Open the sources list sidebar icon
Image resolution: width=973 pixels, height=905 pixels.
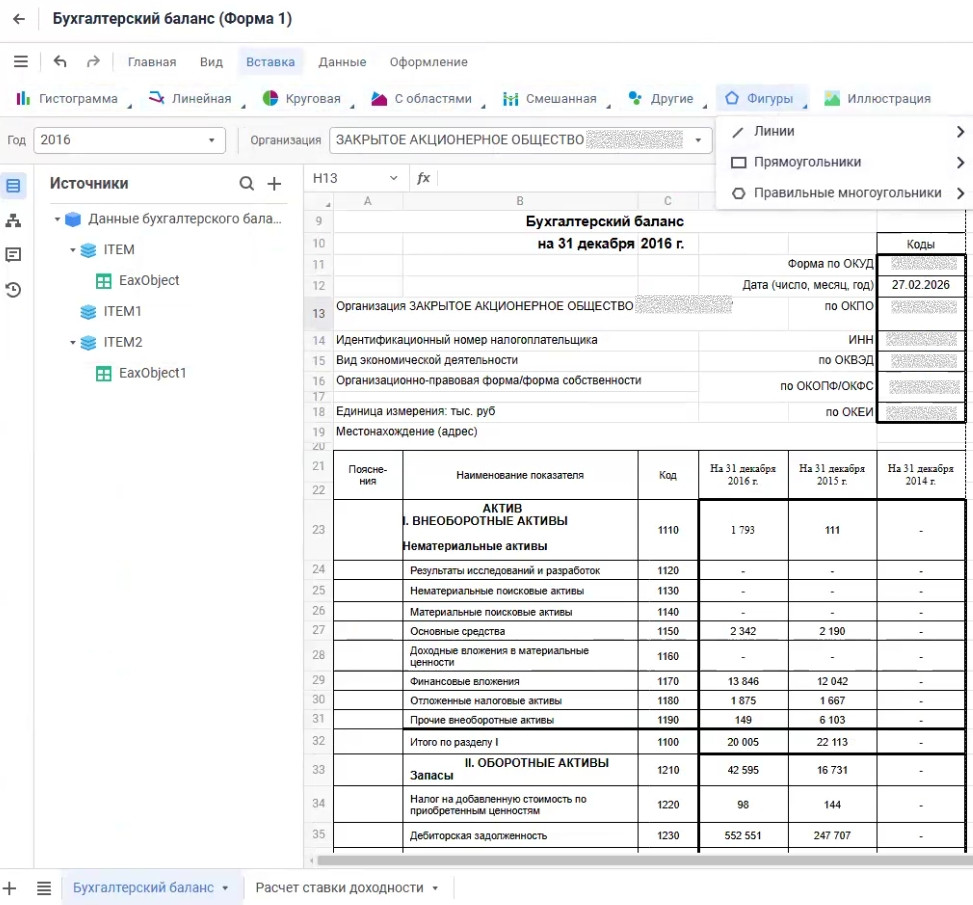pos(13,186)
